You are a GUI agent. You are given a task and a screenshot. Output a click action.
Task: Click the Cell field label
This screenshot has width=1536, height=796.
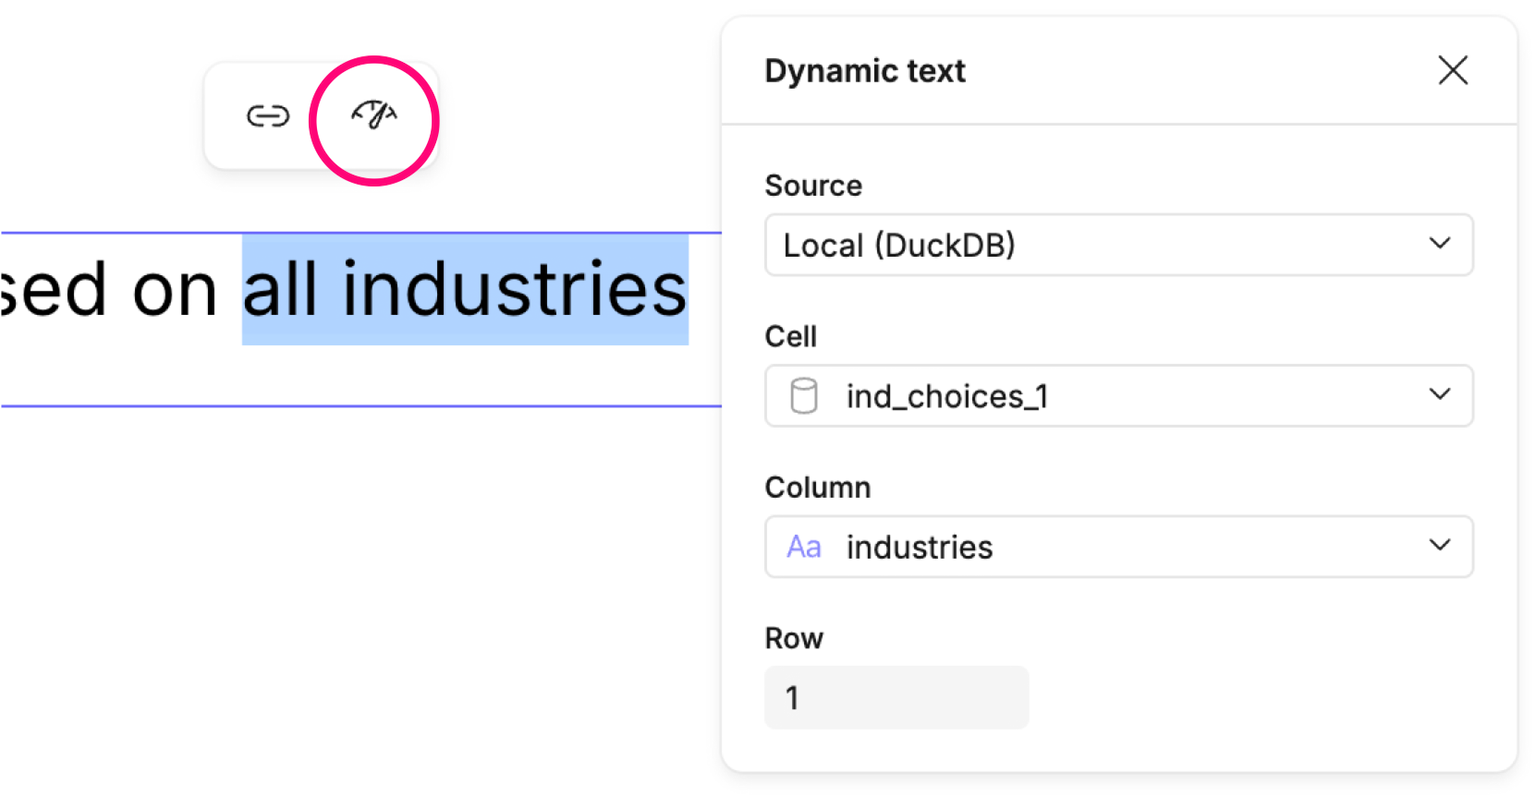tap(790, 336)
